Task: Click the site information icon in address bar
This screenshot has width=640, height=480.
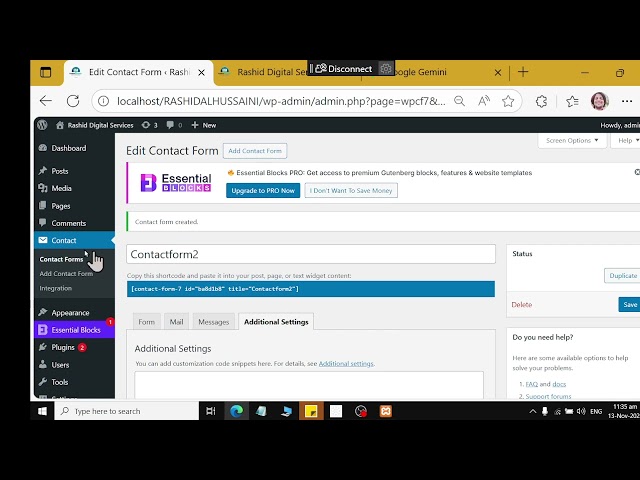Action: (x=104, y=101)
